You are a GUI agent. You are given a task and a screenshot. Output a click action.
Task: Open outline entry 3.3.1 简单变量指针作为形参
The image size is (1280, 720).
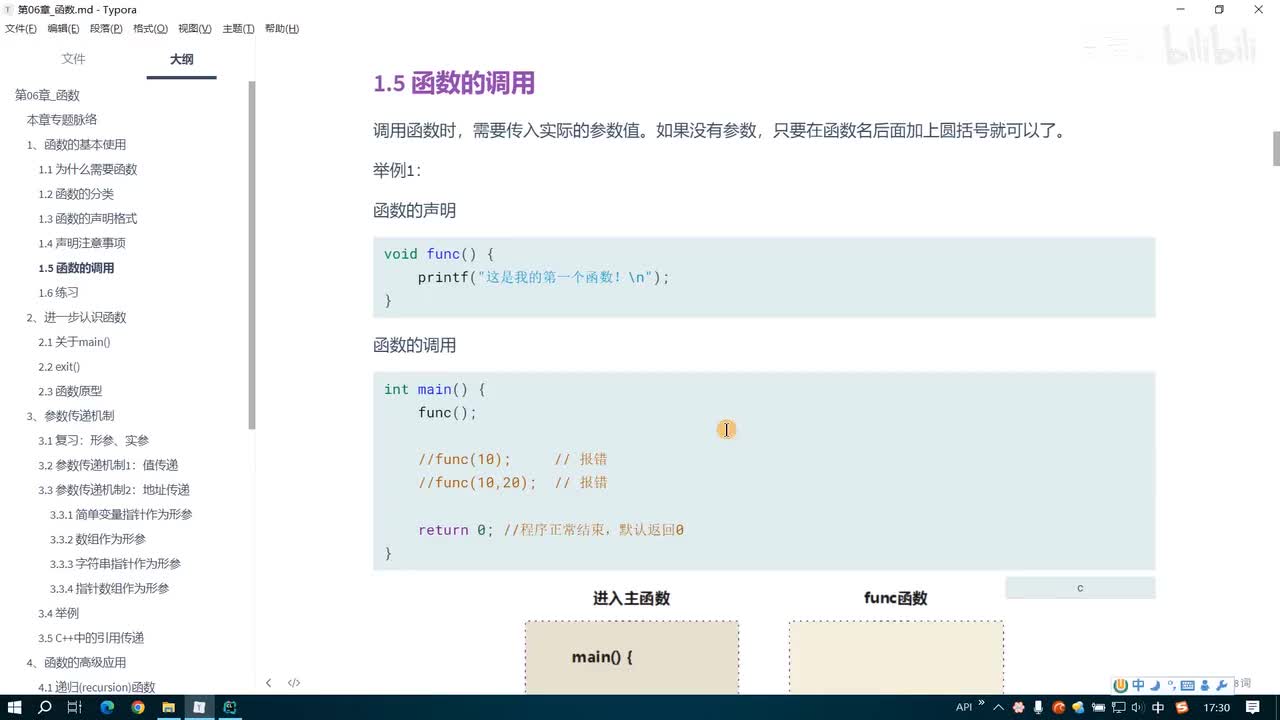[x=121, y=514]
